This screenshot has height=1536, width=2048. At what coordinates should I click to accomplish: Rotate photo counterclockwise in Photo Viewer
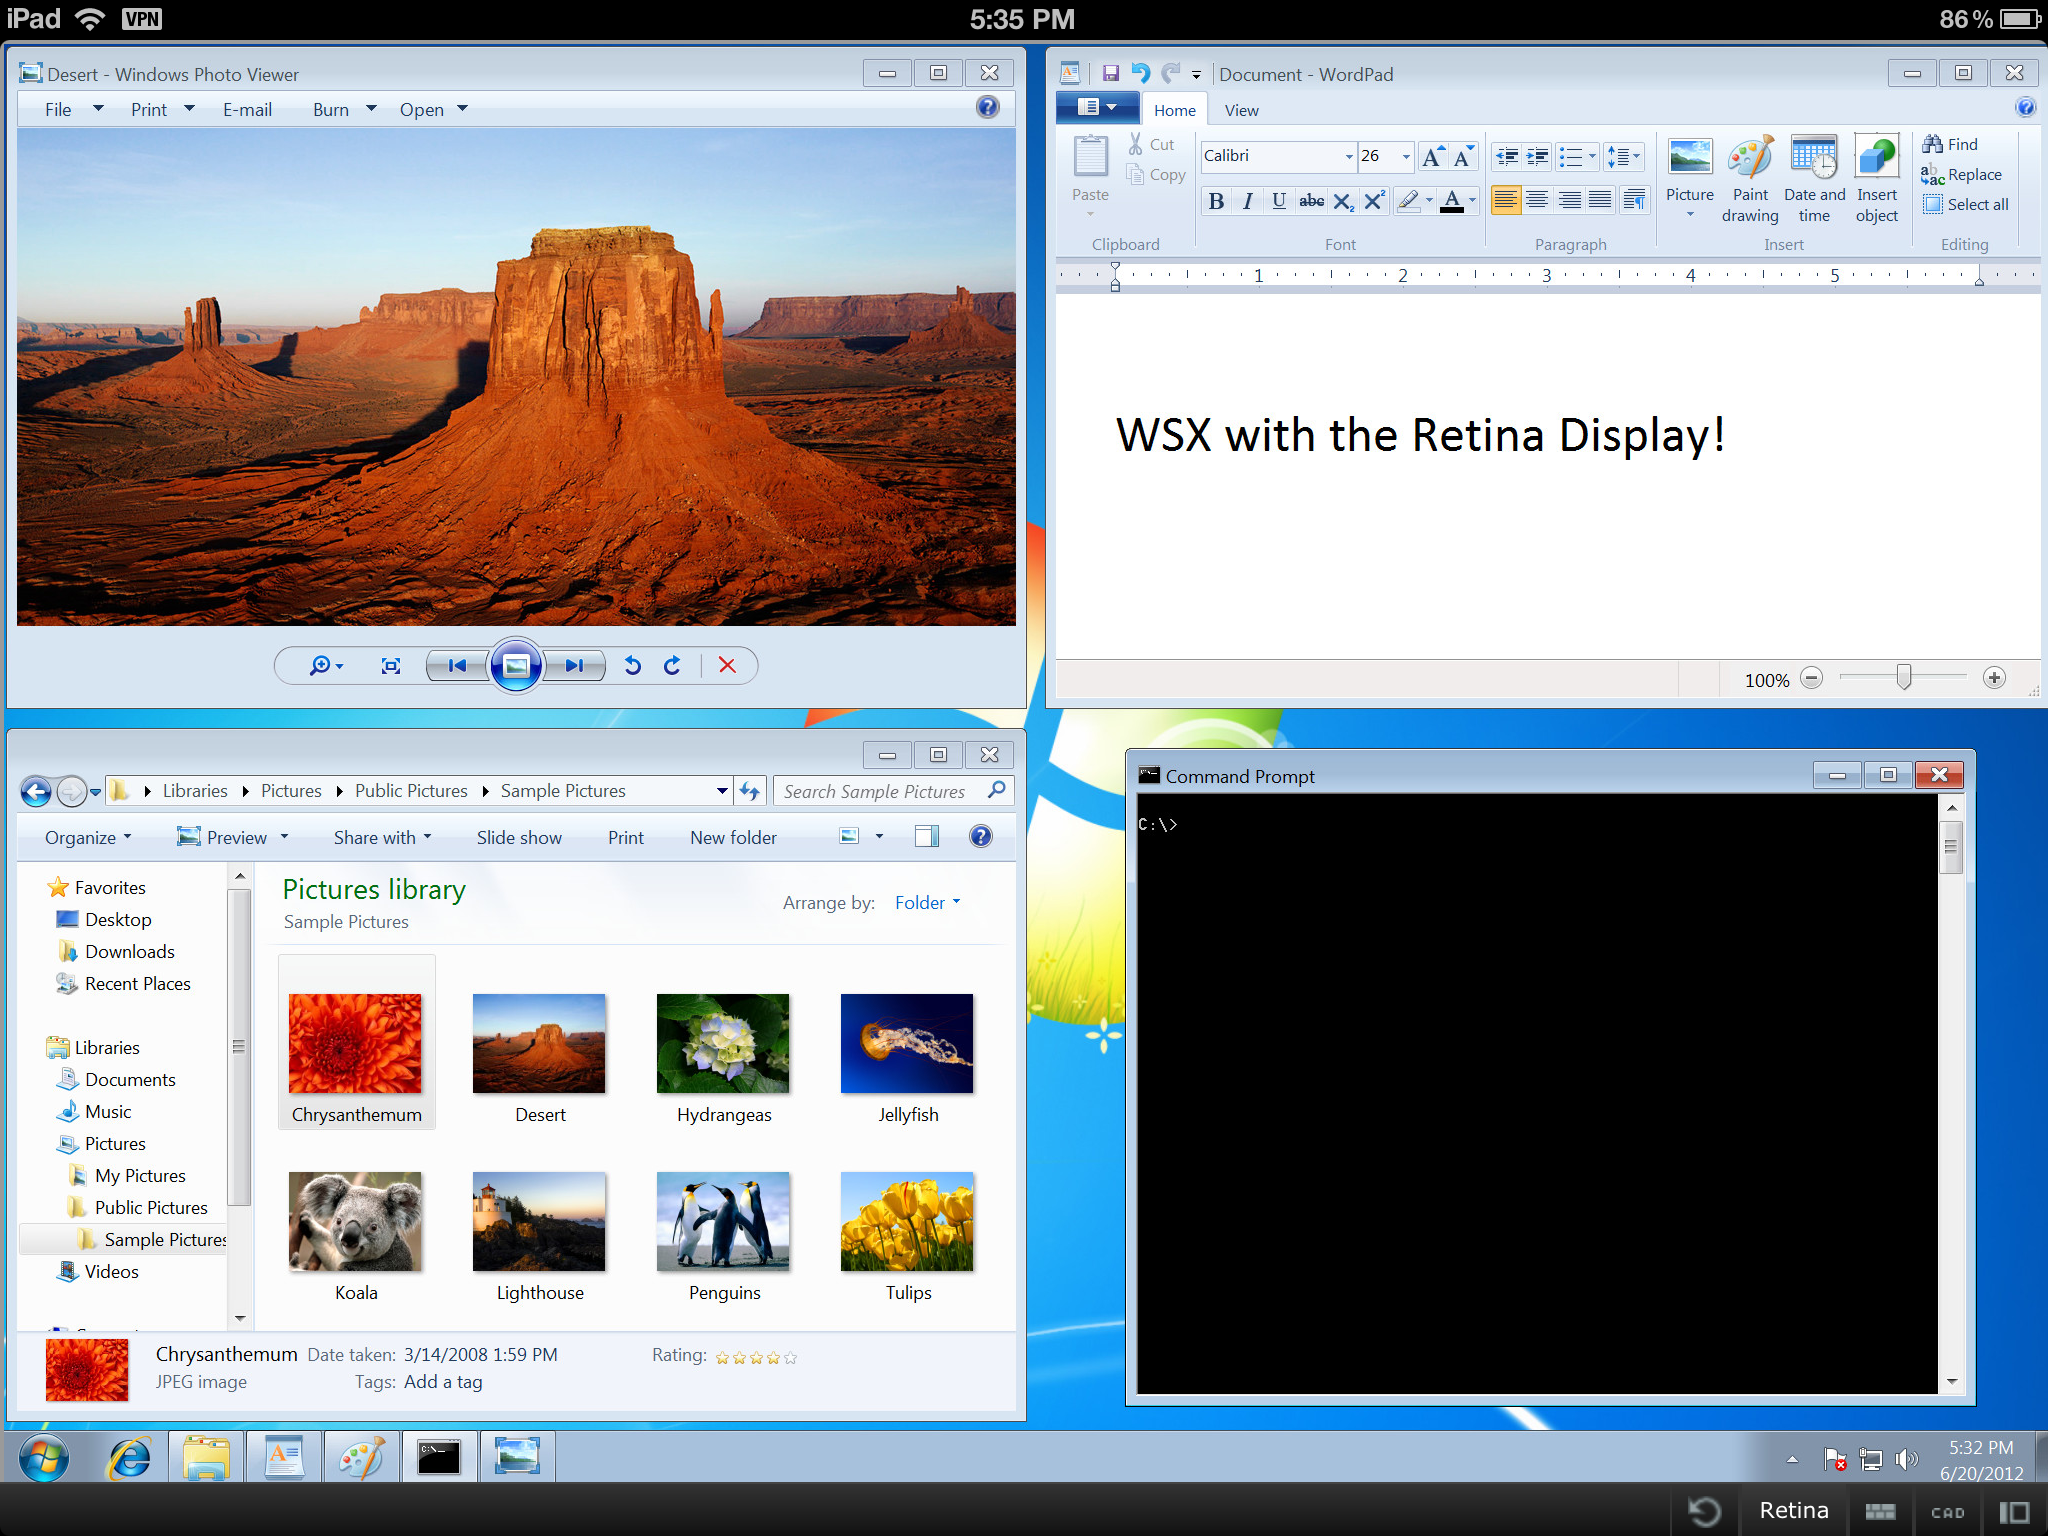point(632,666)
